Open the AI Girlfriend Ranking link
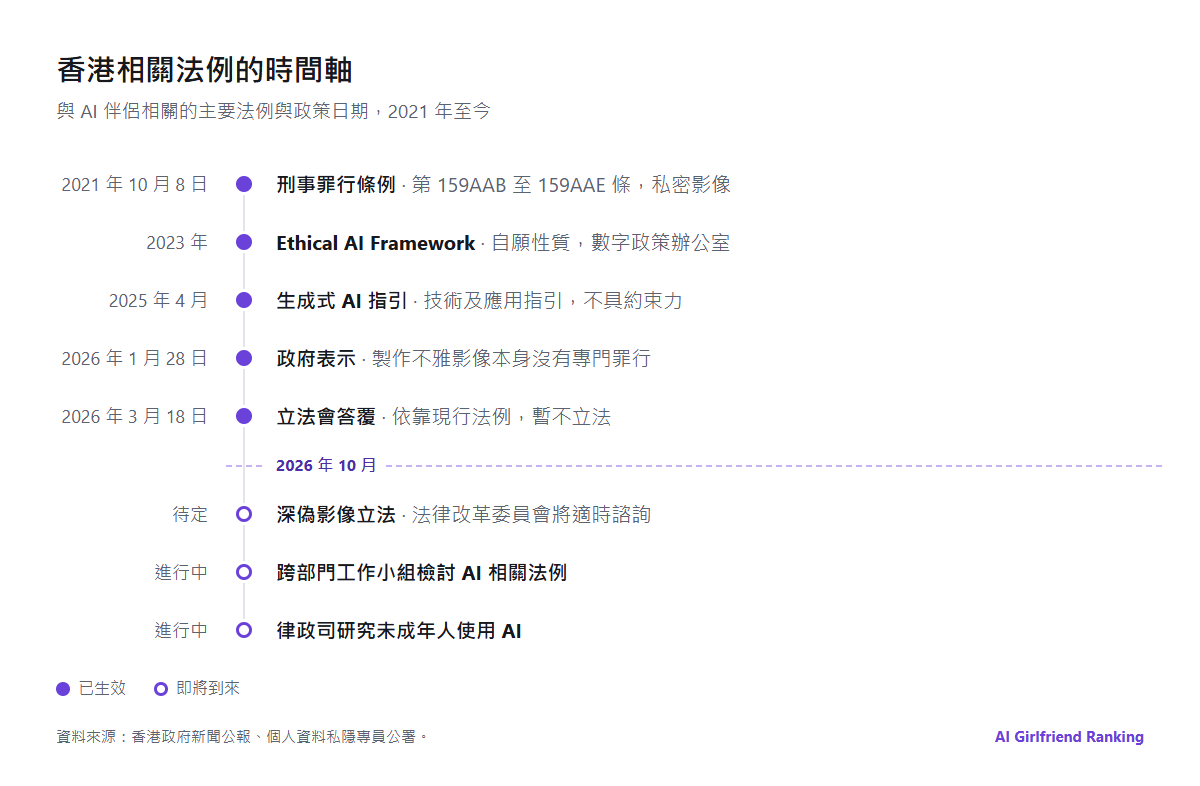Image resolution: width=1200 pixels, height=786 pixels. [x=1069, y=737]
